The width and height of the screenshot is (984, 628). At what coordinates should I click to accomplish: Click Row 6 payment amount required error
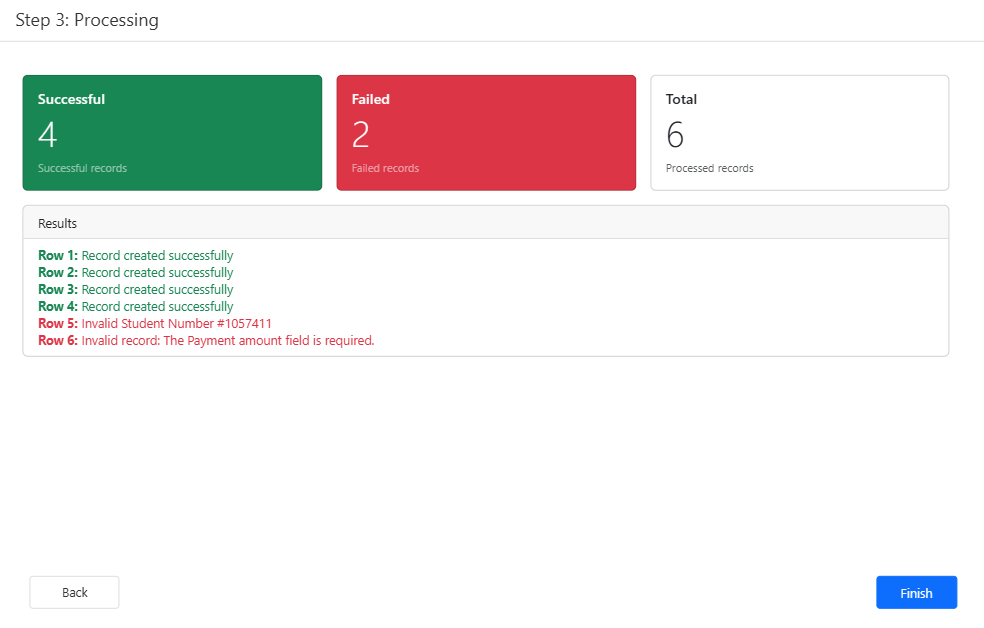[x=227, y=341]
